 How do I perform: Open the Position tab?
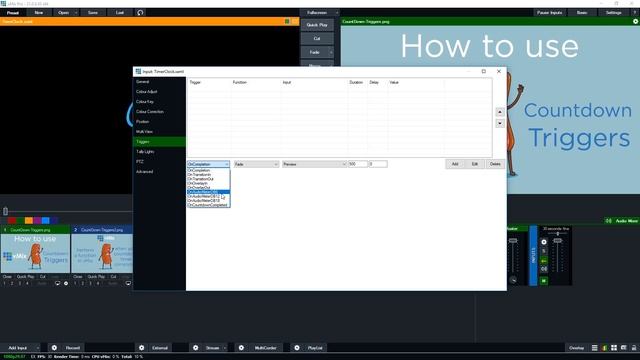click(159, 122)
